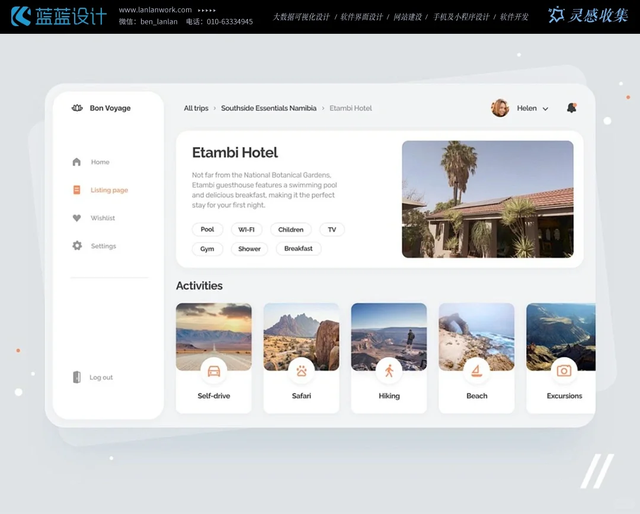
Task: Click the Beach card label
Action: pos(477,396)
